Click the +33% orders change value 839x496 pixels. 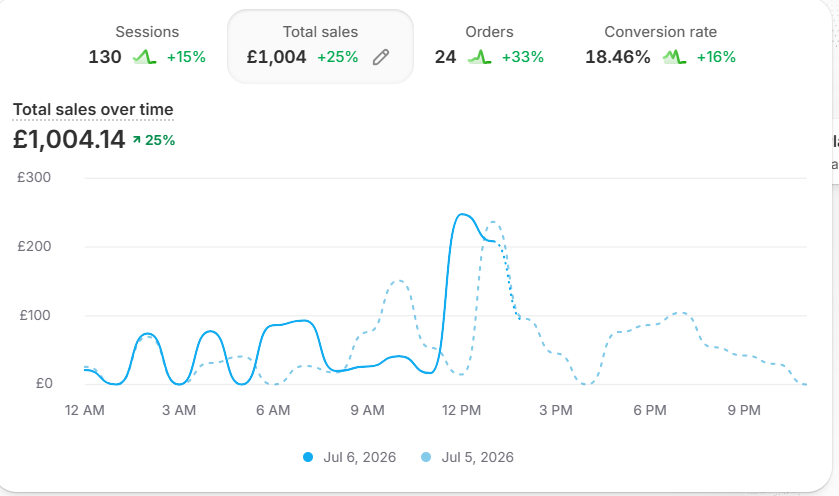523,57
